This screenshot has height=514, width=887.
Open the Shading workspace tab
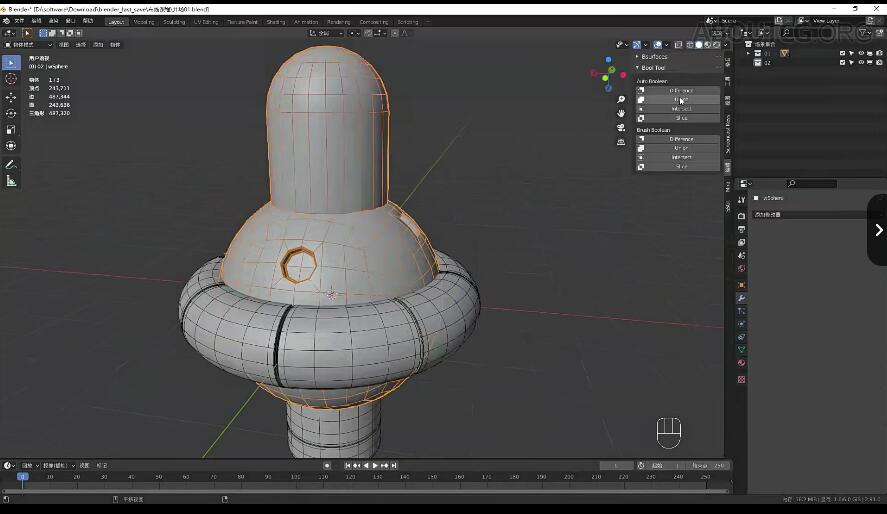tap(275, 21)
